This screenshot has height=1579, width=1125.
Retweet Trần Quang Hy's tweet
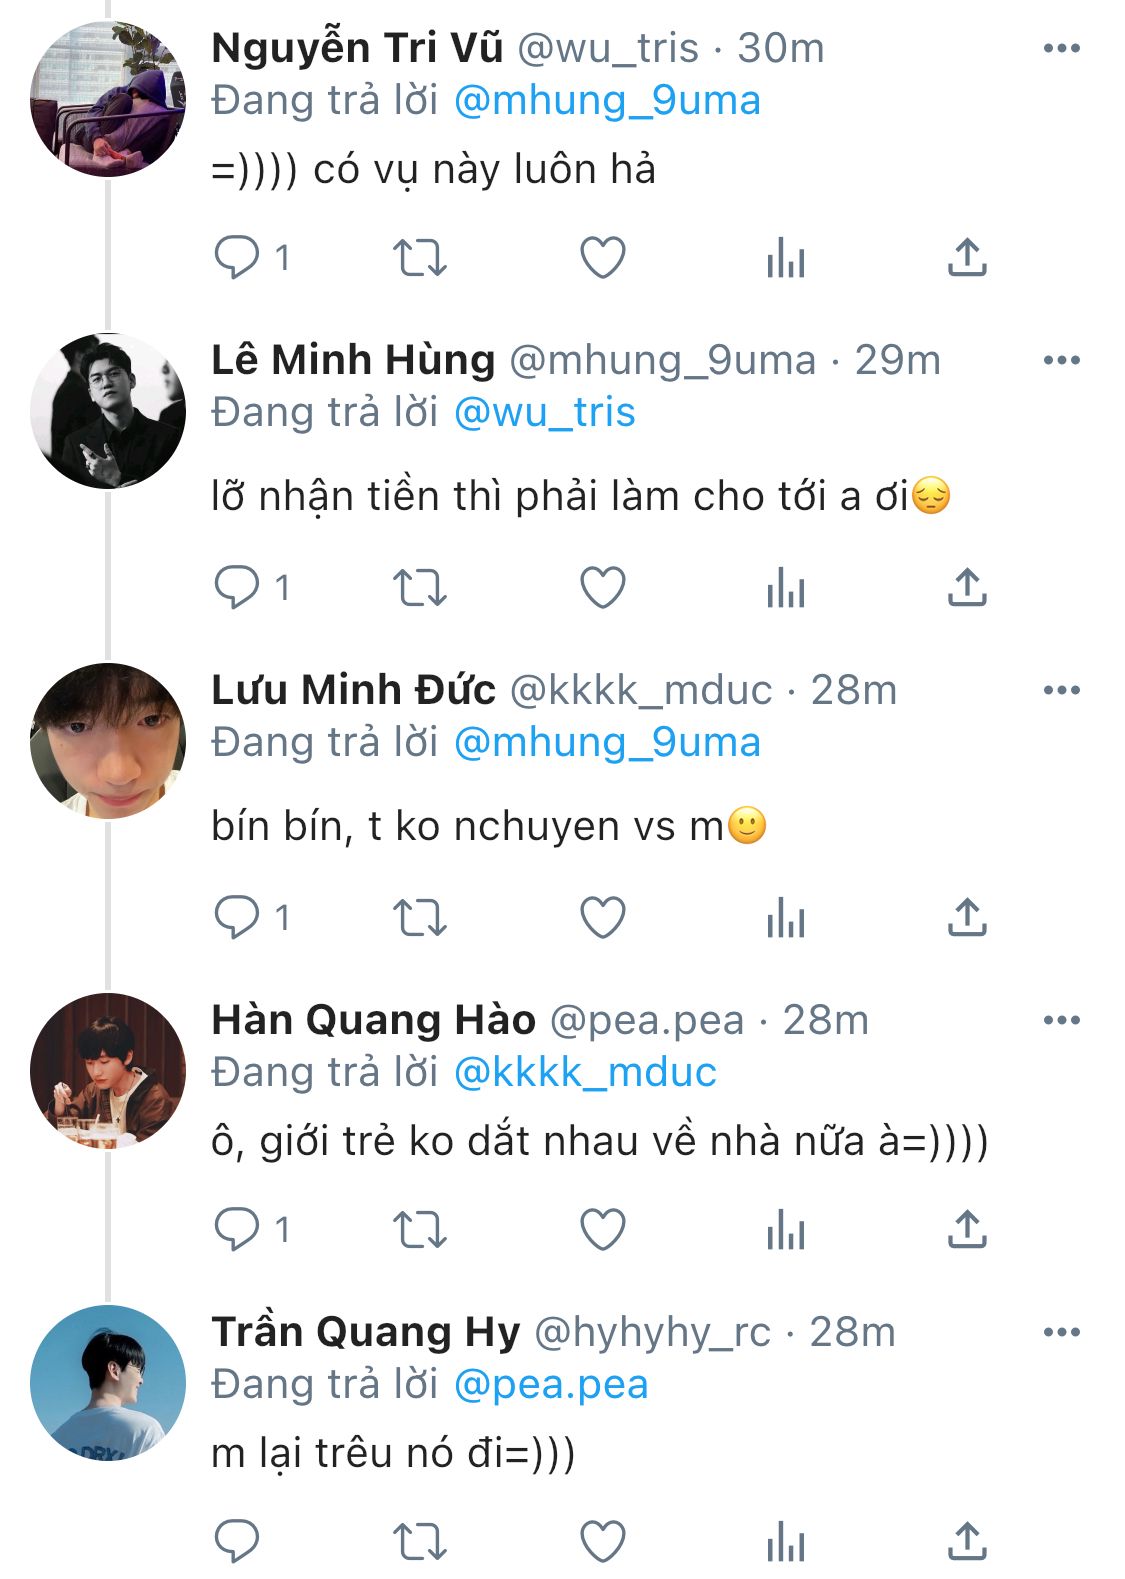(x=419, y=1541)
